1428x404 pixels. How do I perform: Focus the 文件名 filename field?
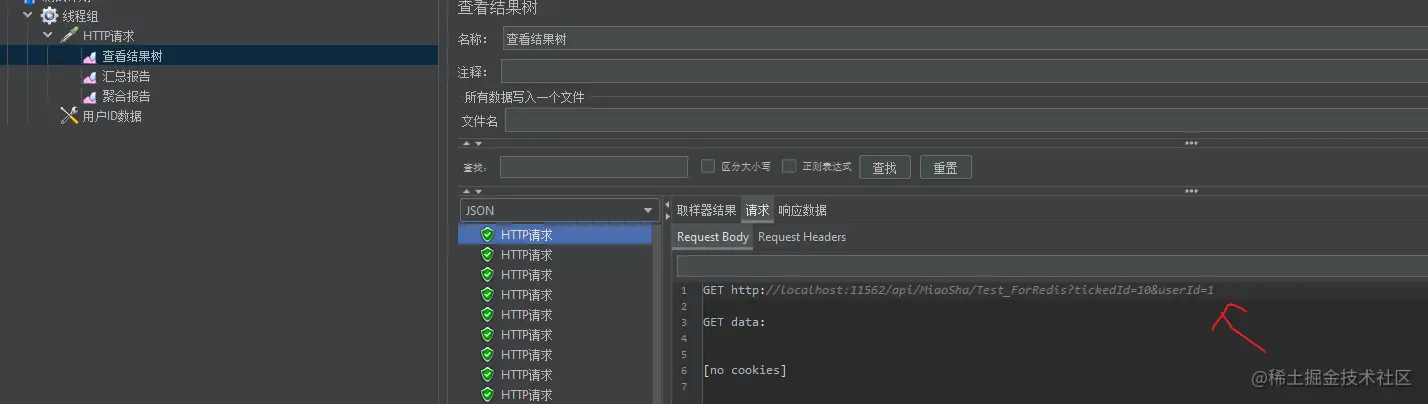click(x=966, y=121)
